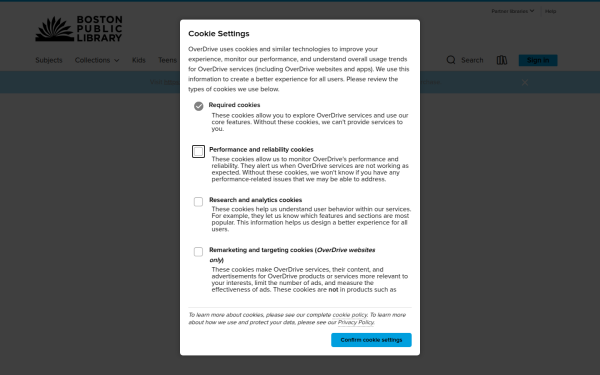Select the Teens navigation item
This screenshot has height=375, width=600.
[167, 60]
